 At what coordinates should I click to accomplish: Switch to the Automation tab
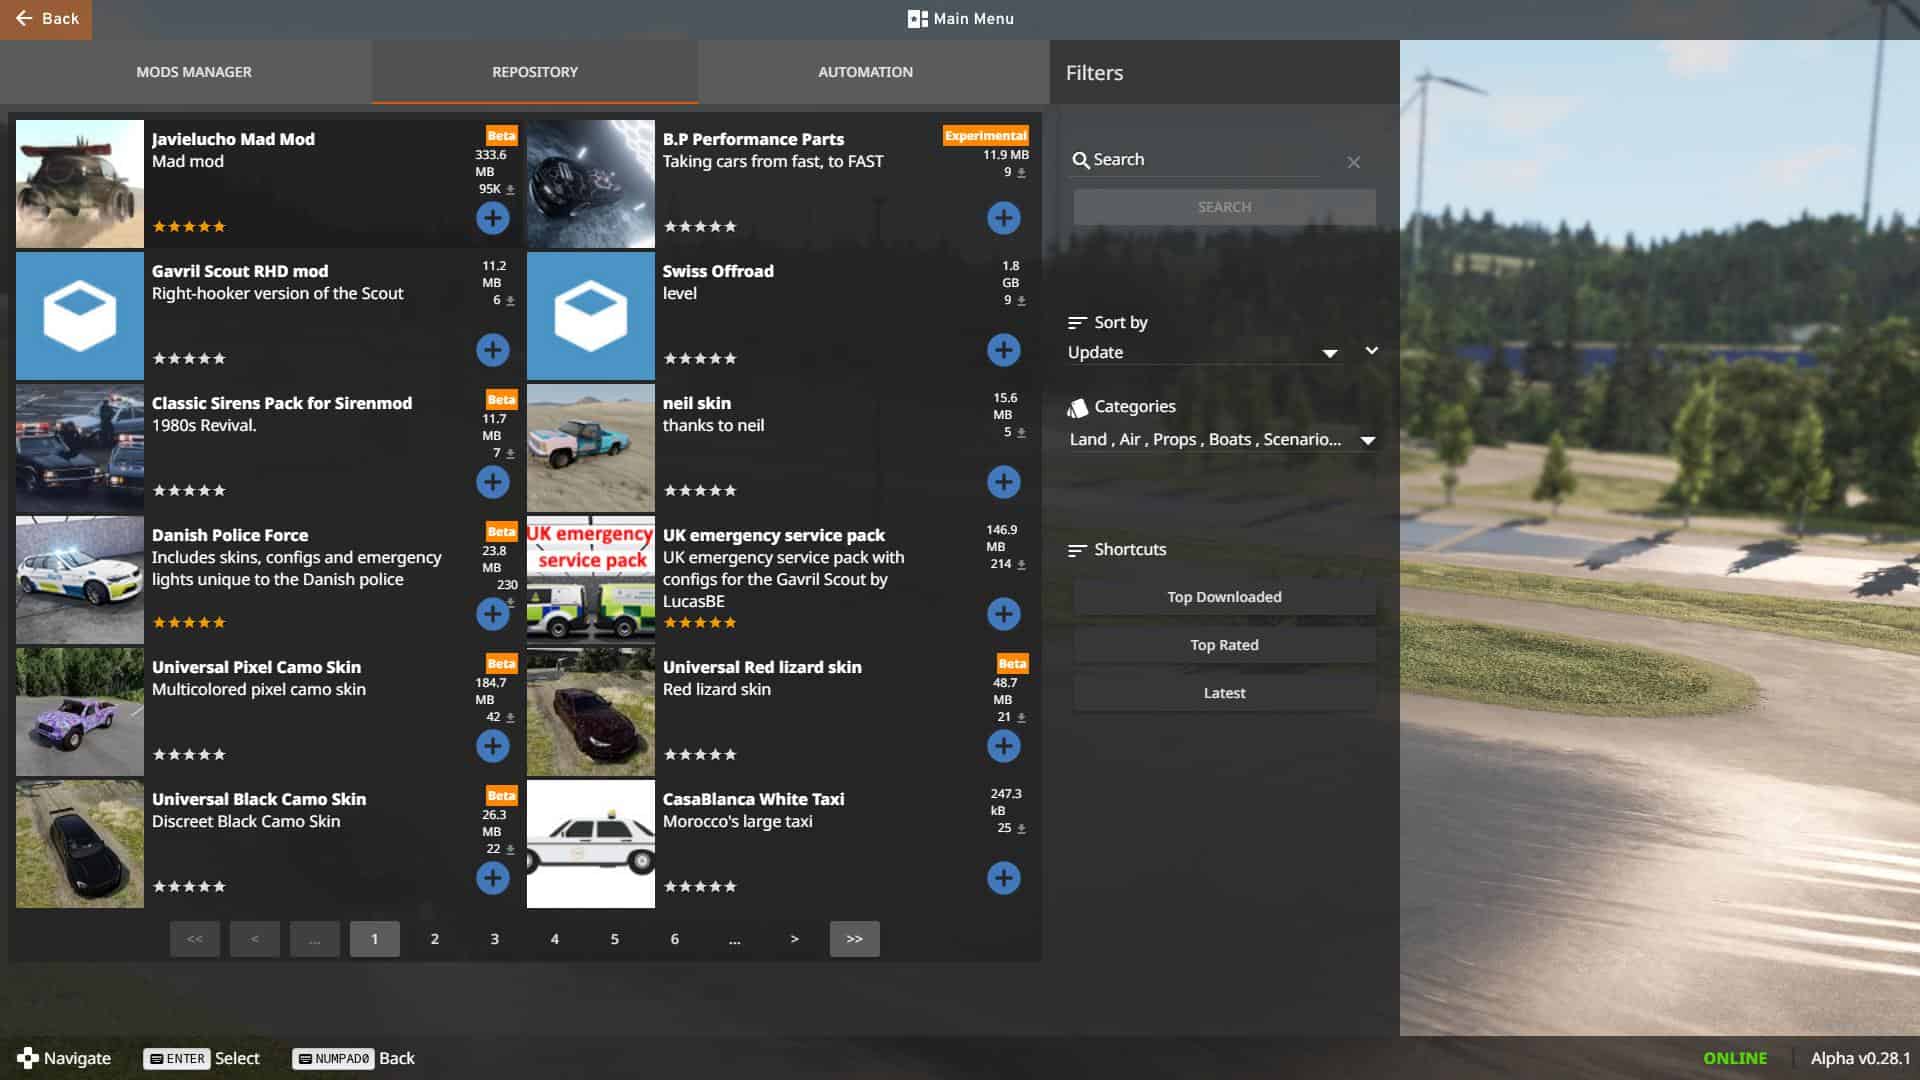pyautogui.click(x=866, y=72)
